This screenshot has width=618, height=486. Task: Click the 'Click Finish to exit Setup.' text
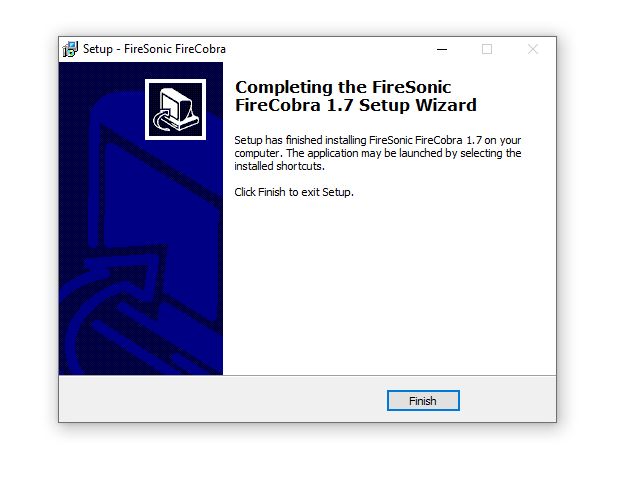click(x=294, y=192)
